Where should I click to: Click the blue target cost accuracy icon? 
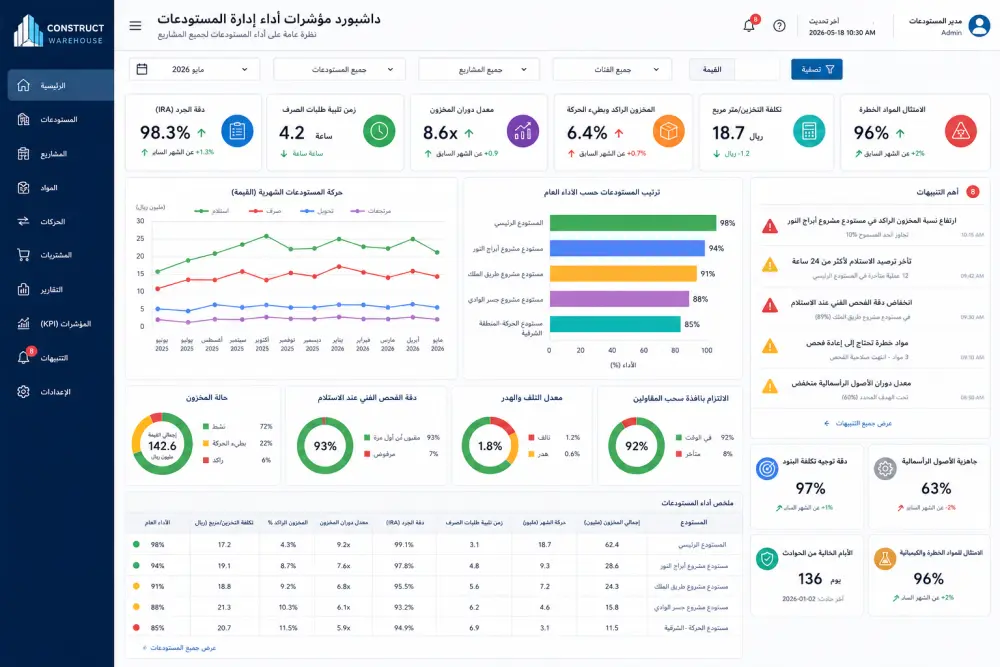point(767,469)
